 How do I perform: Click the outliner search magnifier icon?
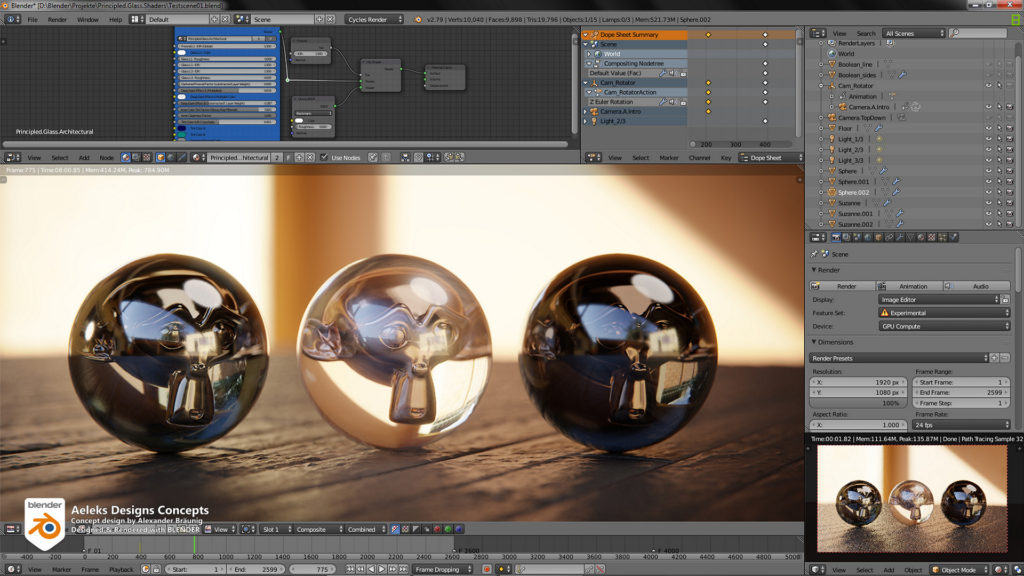(956, 33)
